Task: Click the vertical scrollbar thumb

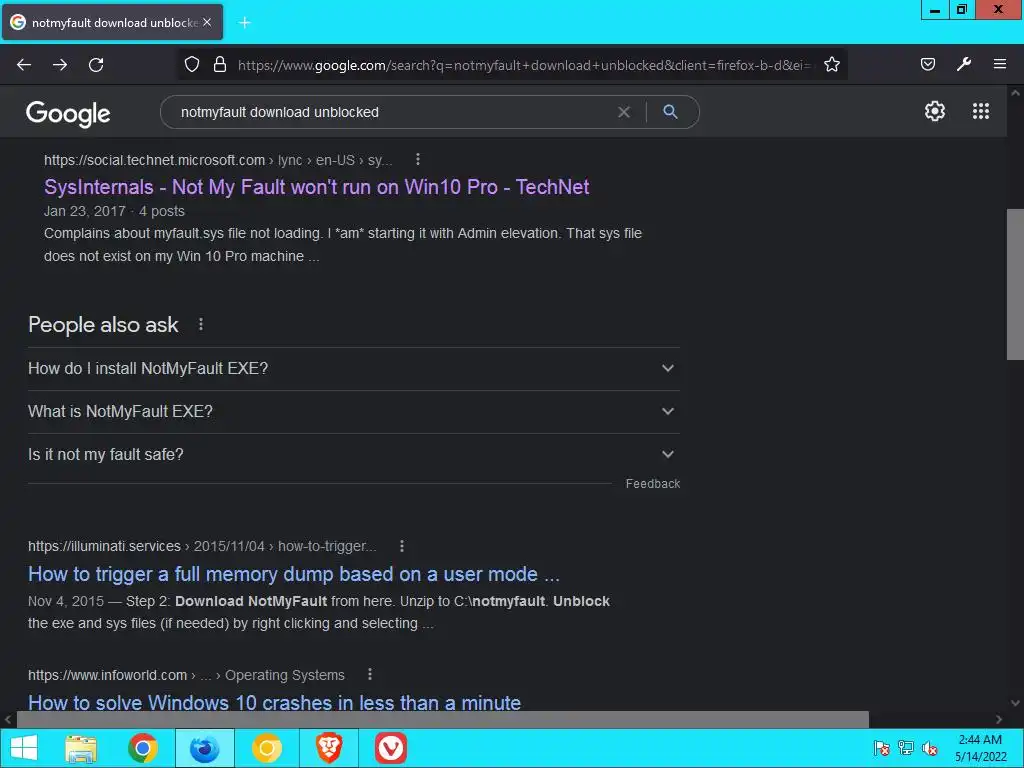Action: coord(1015,284)
